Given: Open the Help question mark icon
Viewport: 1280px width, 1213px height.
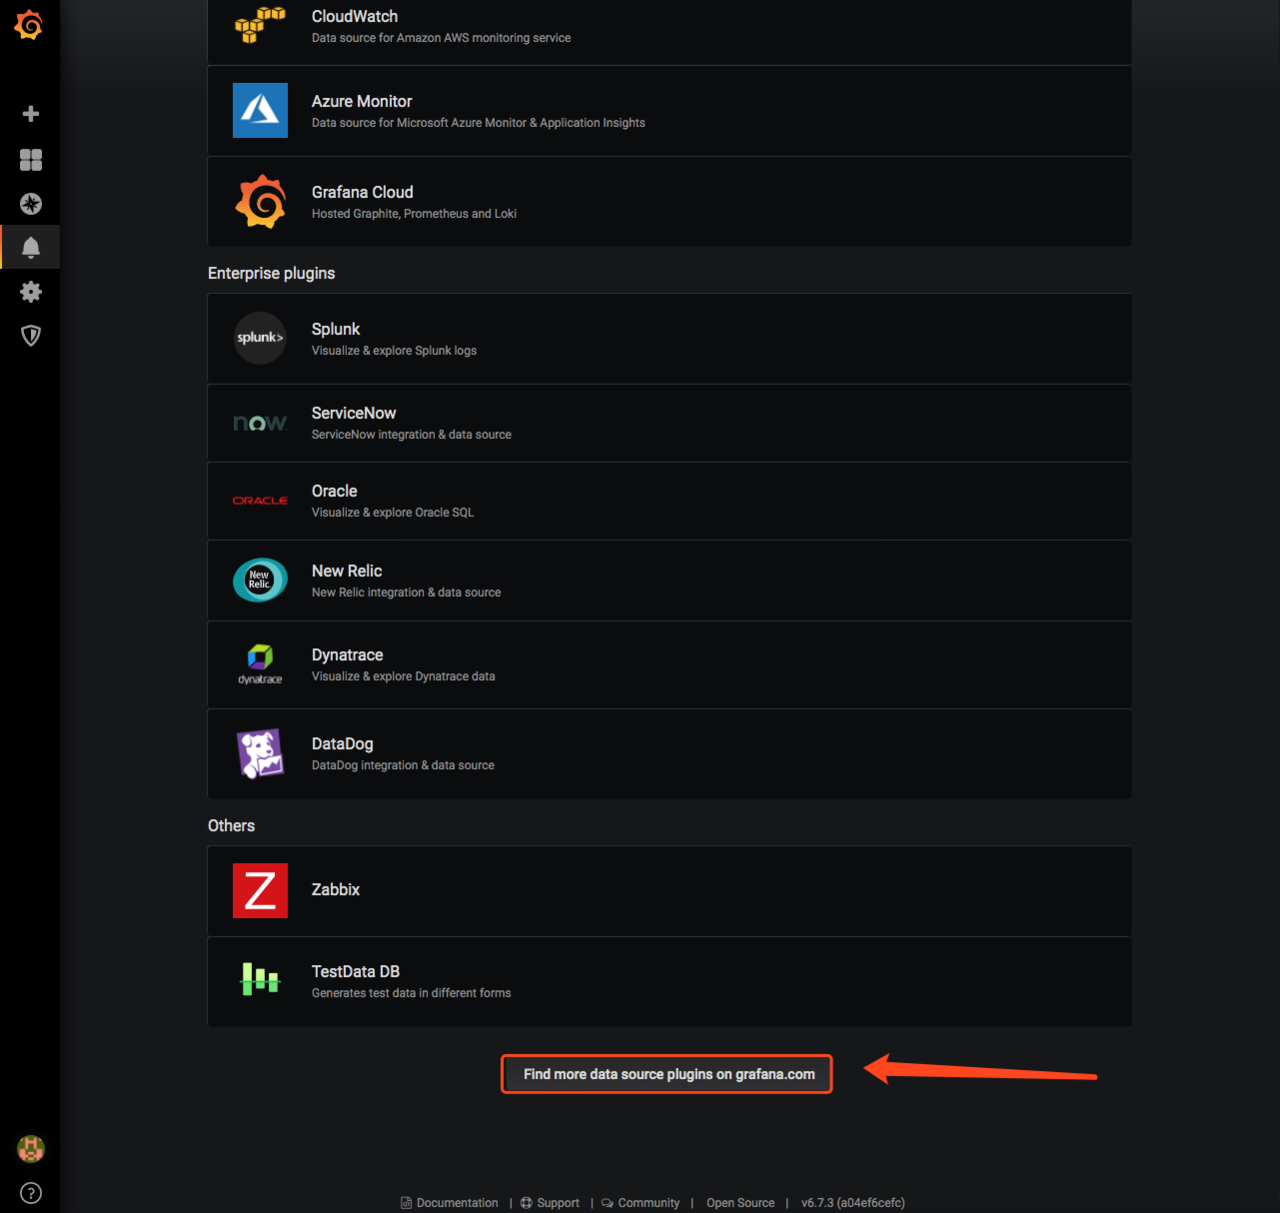Looking at the screenshot, I should click(x=31, y=1193).
